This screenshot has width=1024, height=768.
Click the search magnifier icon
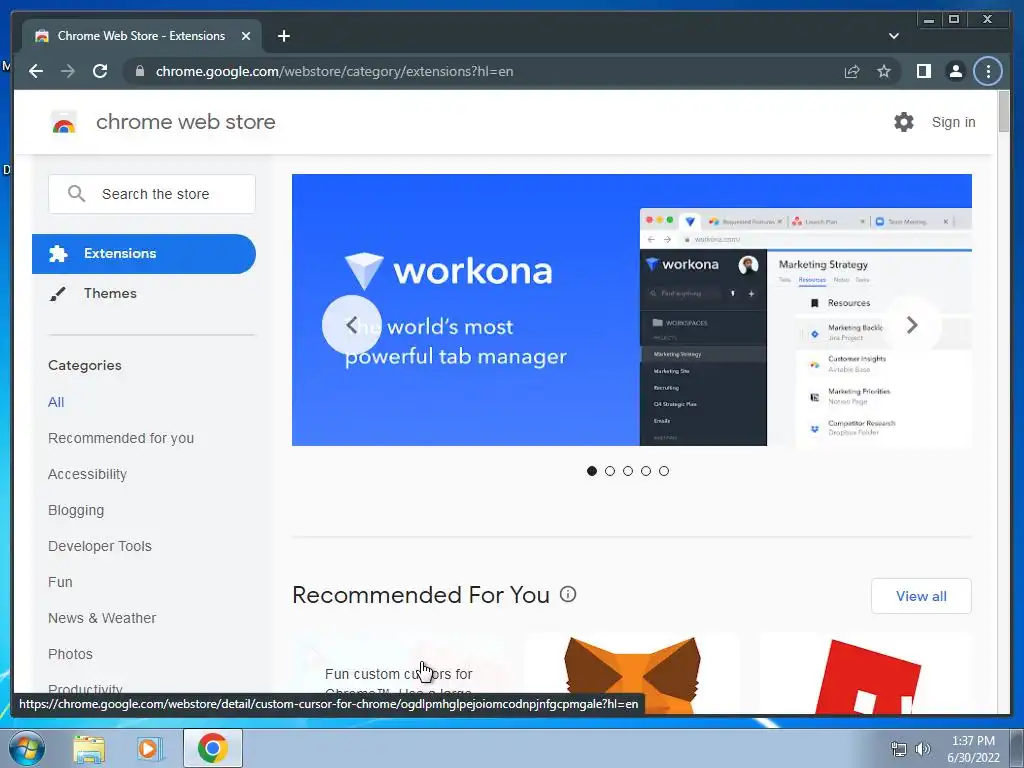click(76, 194)
